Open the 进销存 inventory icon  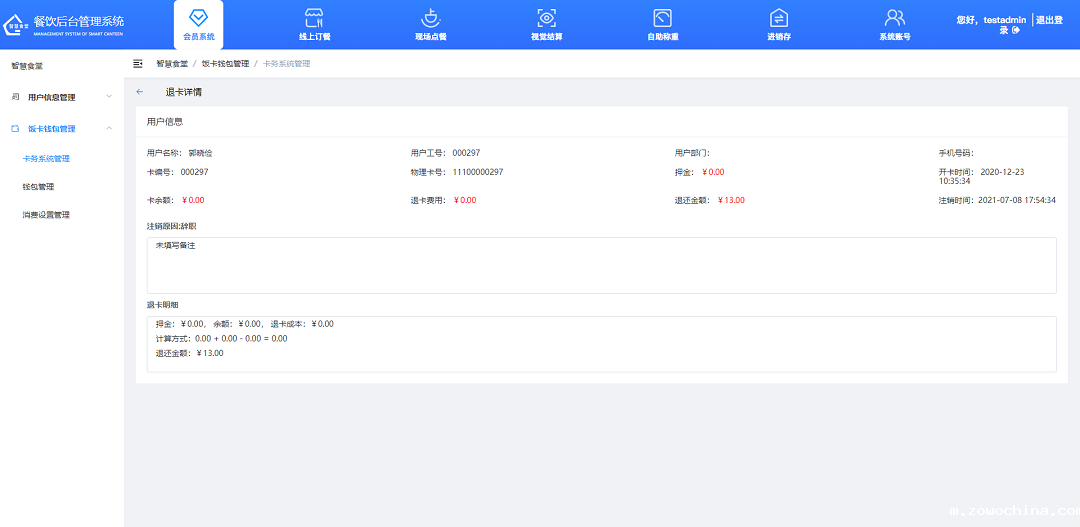778,19
